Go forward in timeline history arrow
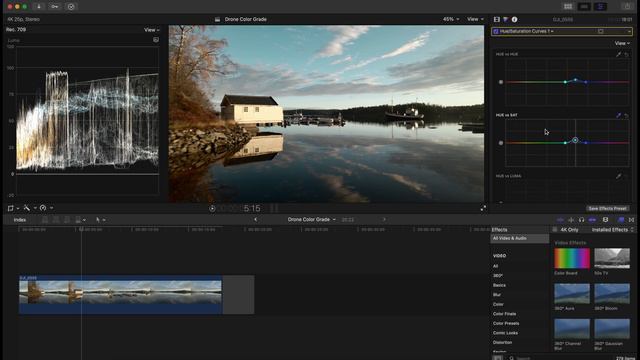 click(x=384, y=220)
